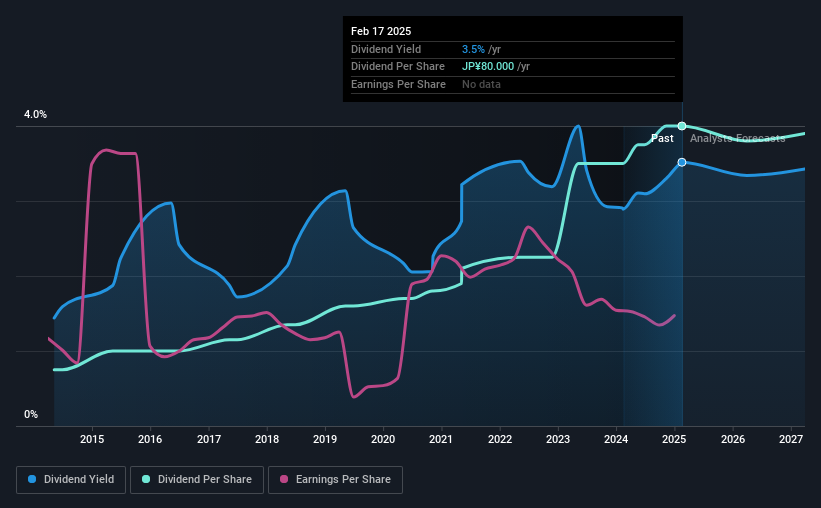
Task: Click the Feb 17 2025 tooltip date
Action: (x=381, y=31)
